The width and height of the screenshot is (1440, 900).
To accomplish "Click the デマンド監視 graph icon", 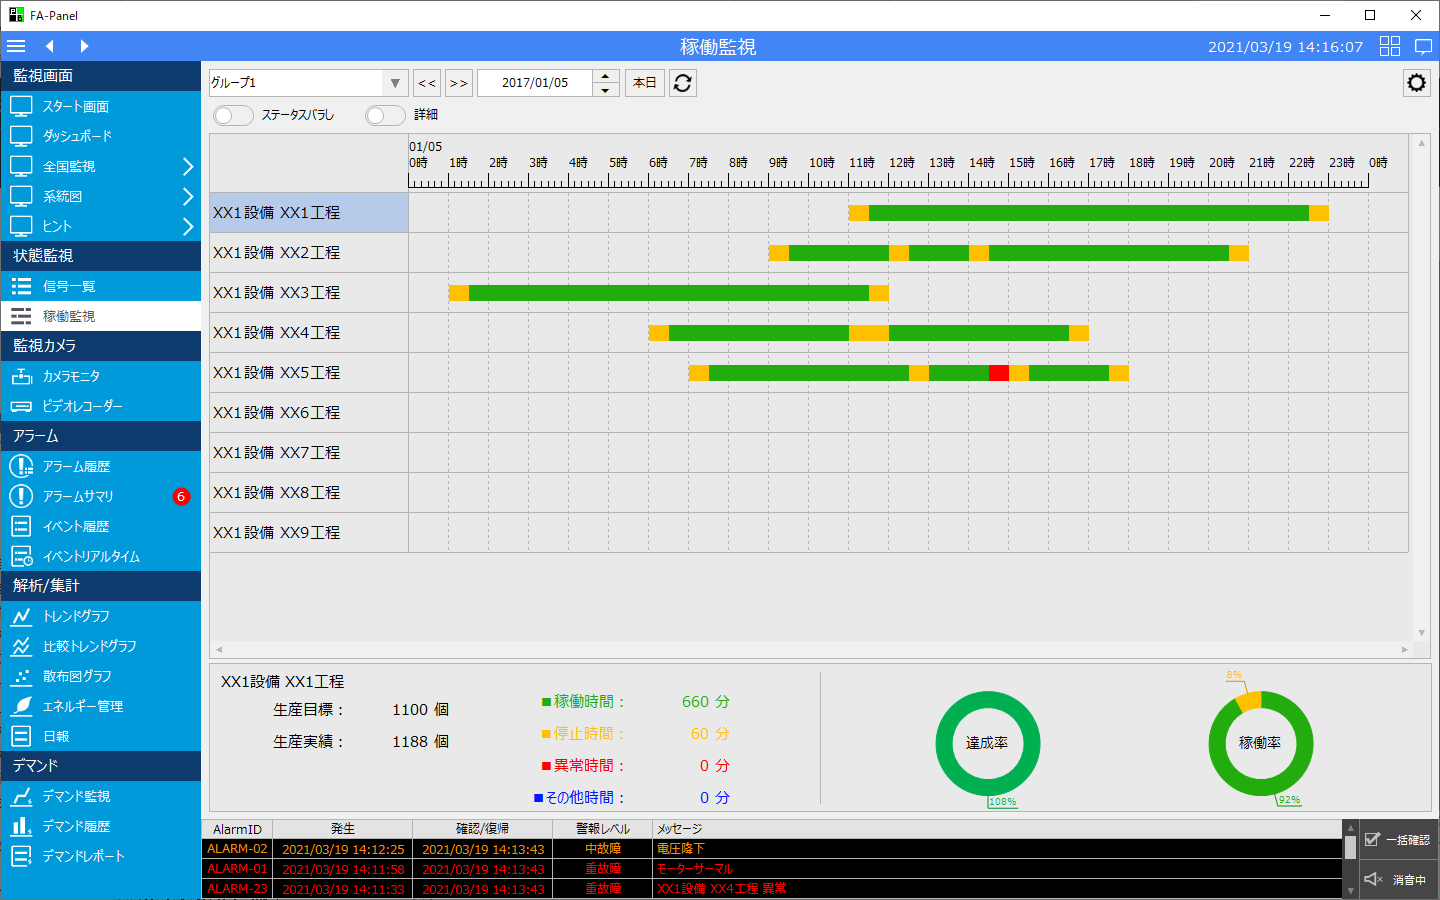I will point(21,796).
